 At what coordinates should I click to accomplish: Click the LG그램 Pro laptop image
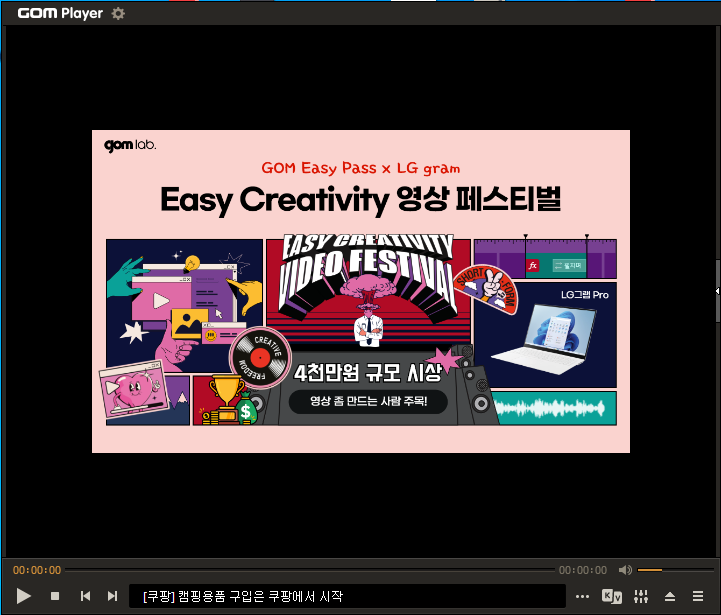click(x=545, y=339)
